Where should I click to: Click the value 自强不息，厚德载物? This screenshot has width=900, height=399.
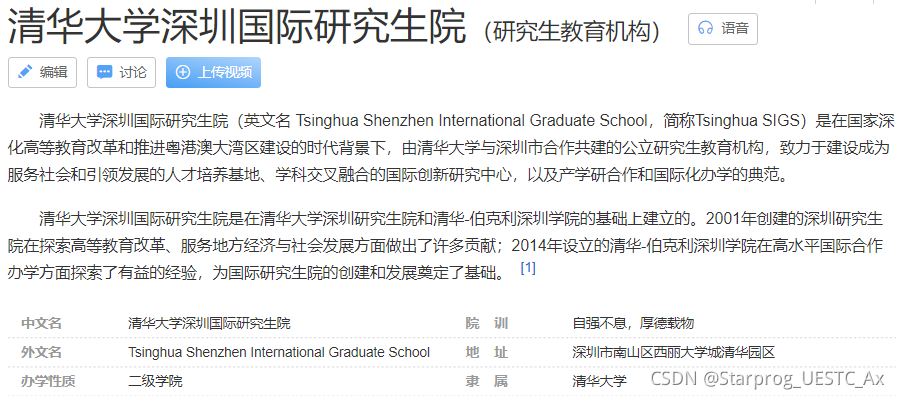coord(633,323)
